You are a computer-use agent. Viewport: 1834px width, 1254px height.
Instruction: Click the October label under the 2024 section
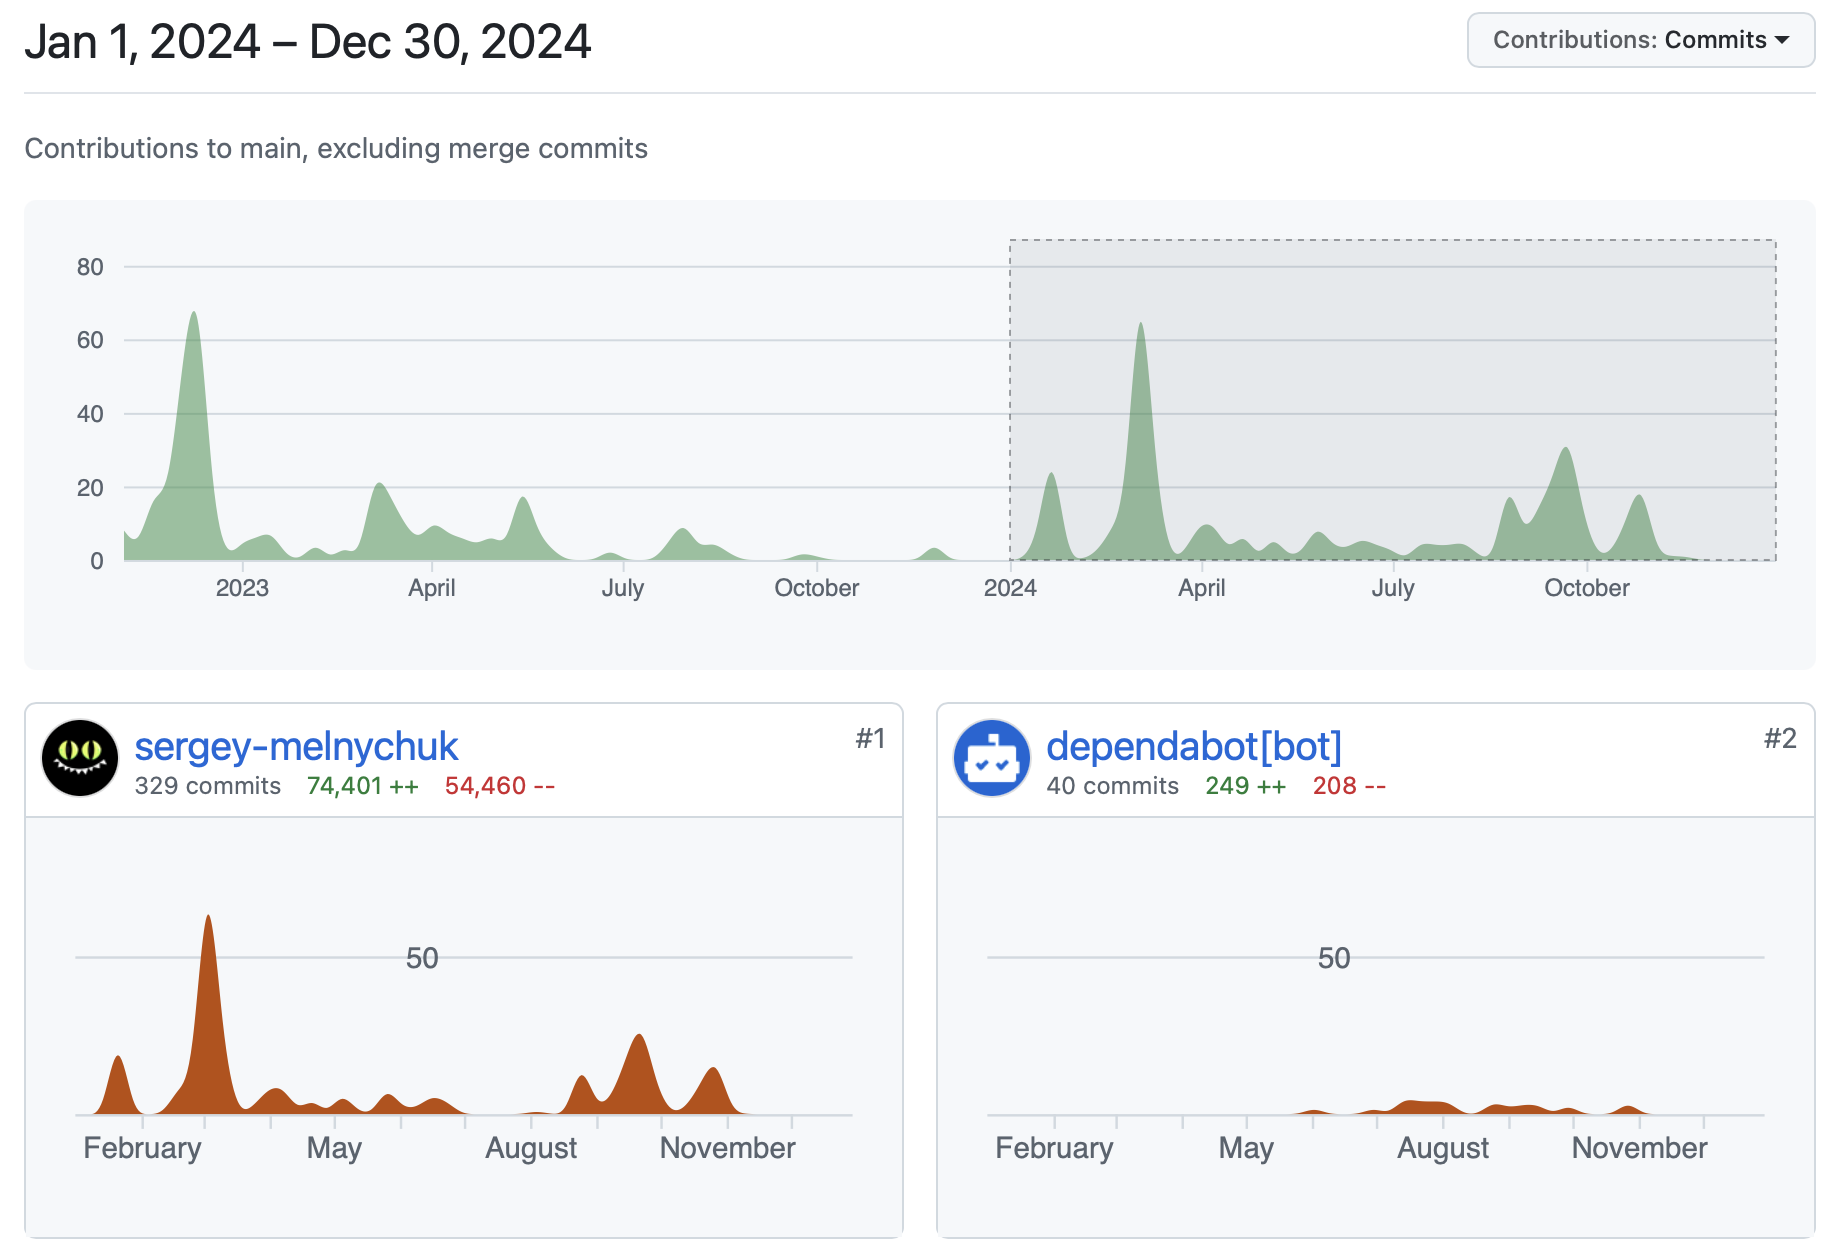1586,588
